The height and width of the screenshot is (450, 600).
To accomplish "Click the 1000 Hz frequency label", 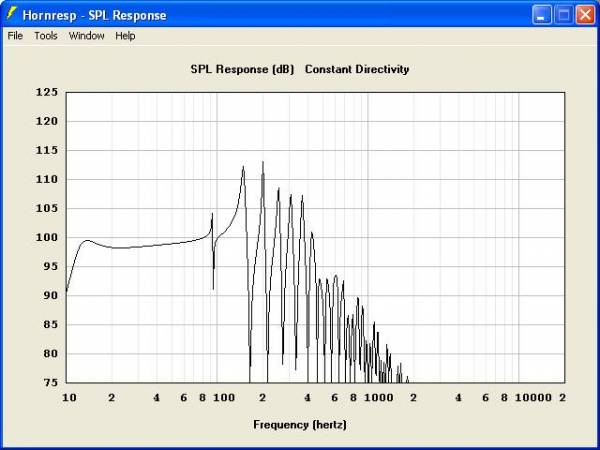I will (378, 398).
